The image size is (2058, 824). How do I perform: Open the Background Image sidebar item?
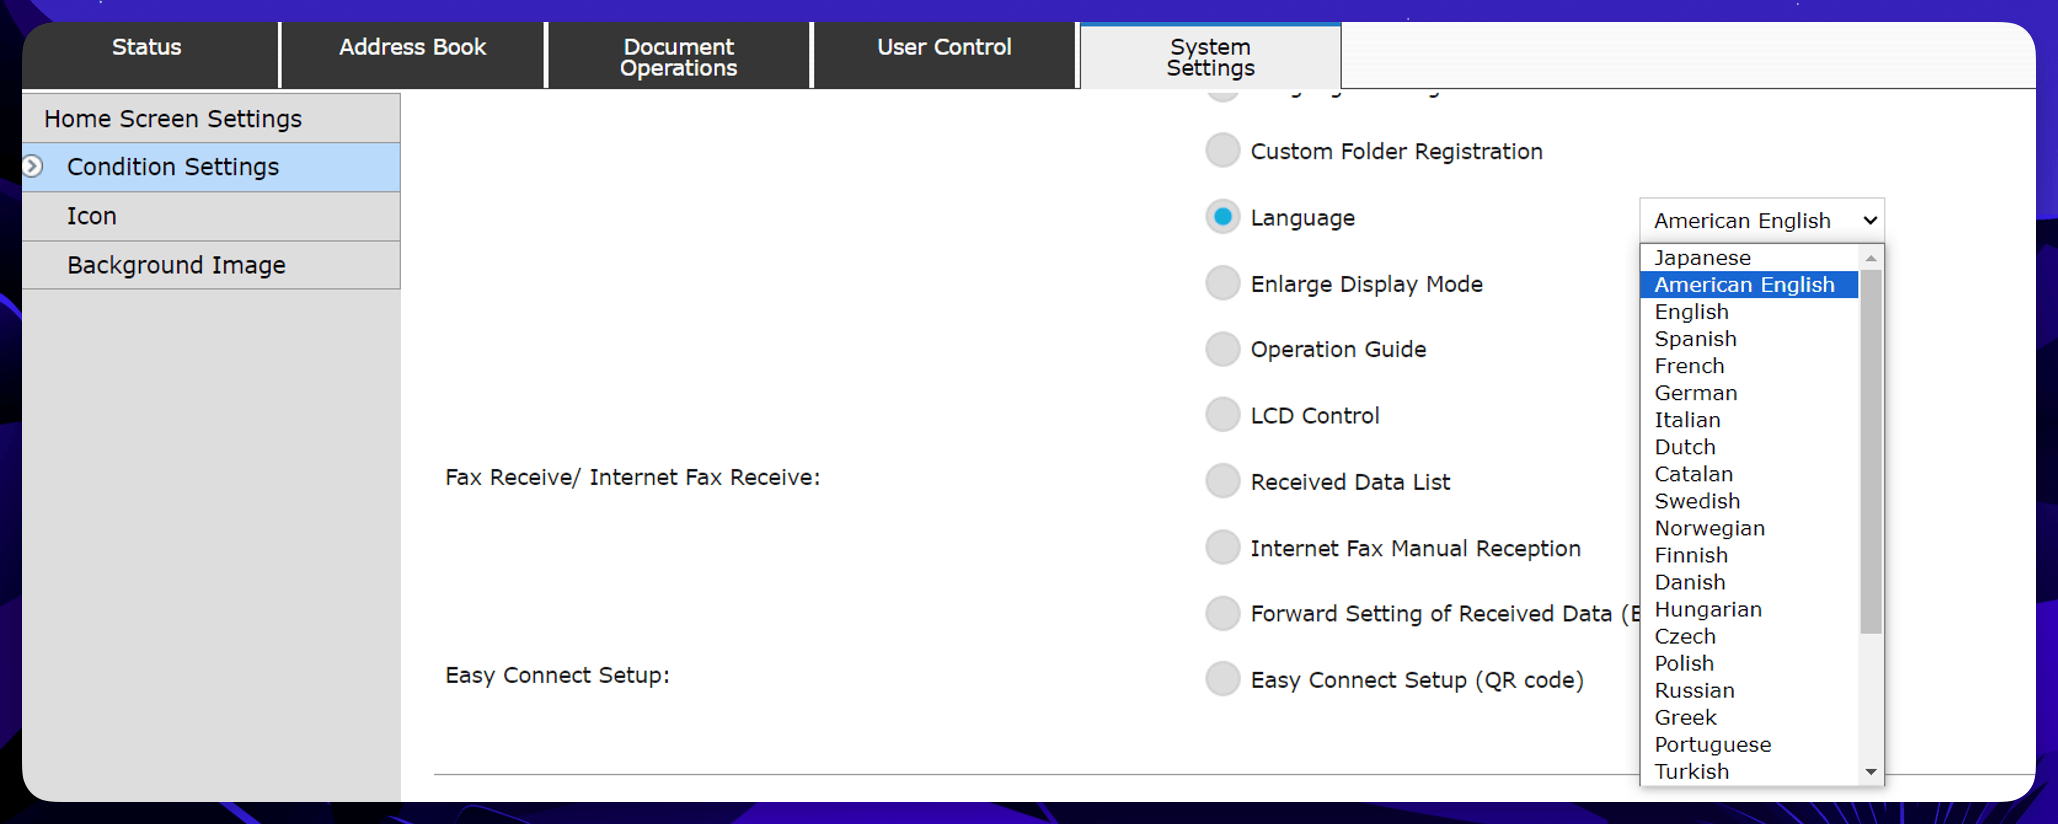211,265
